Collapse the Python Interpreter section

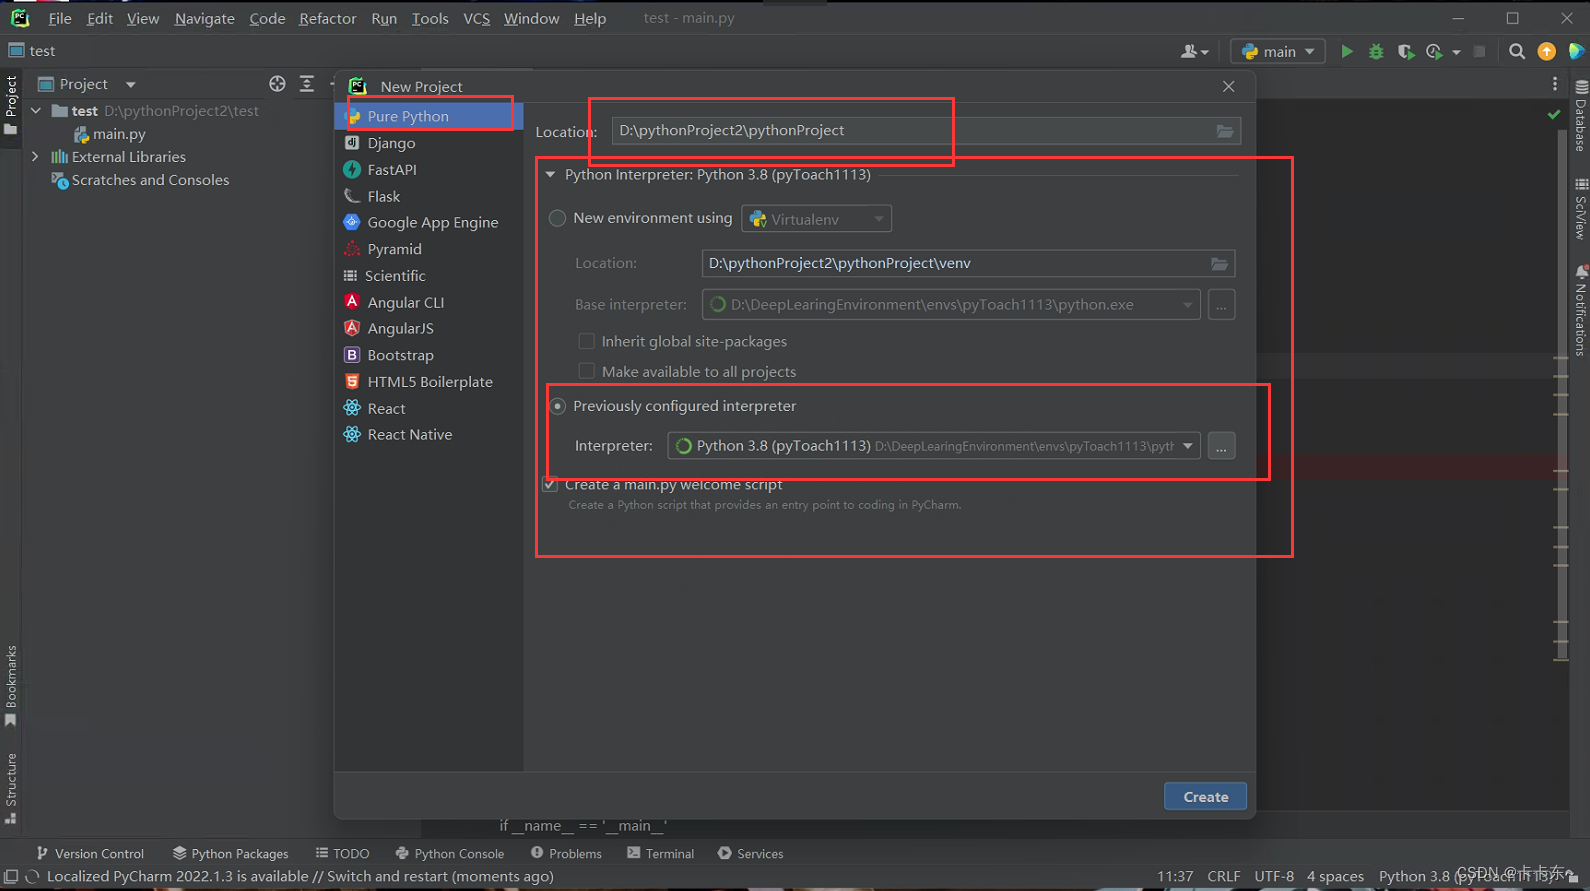[550, 175]
